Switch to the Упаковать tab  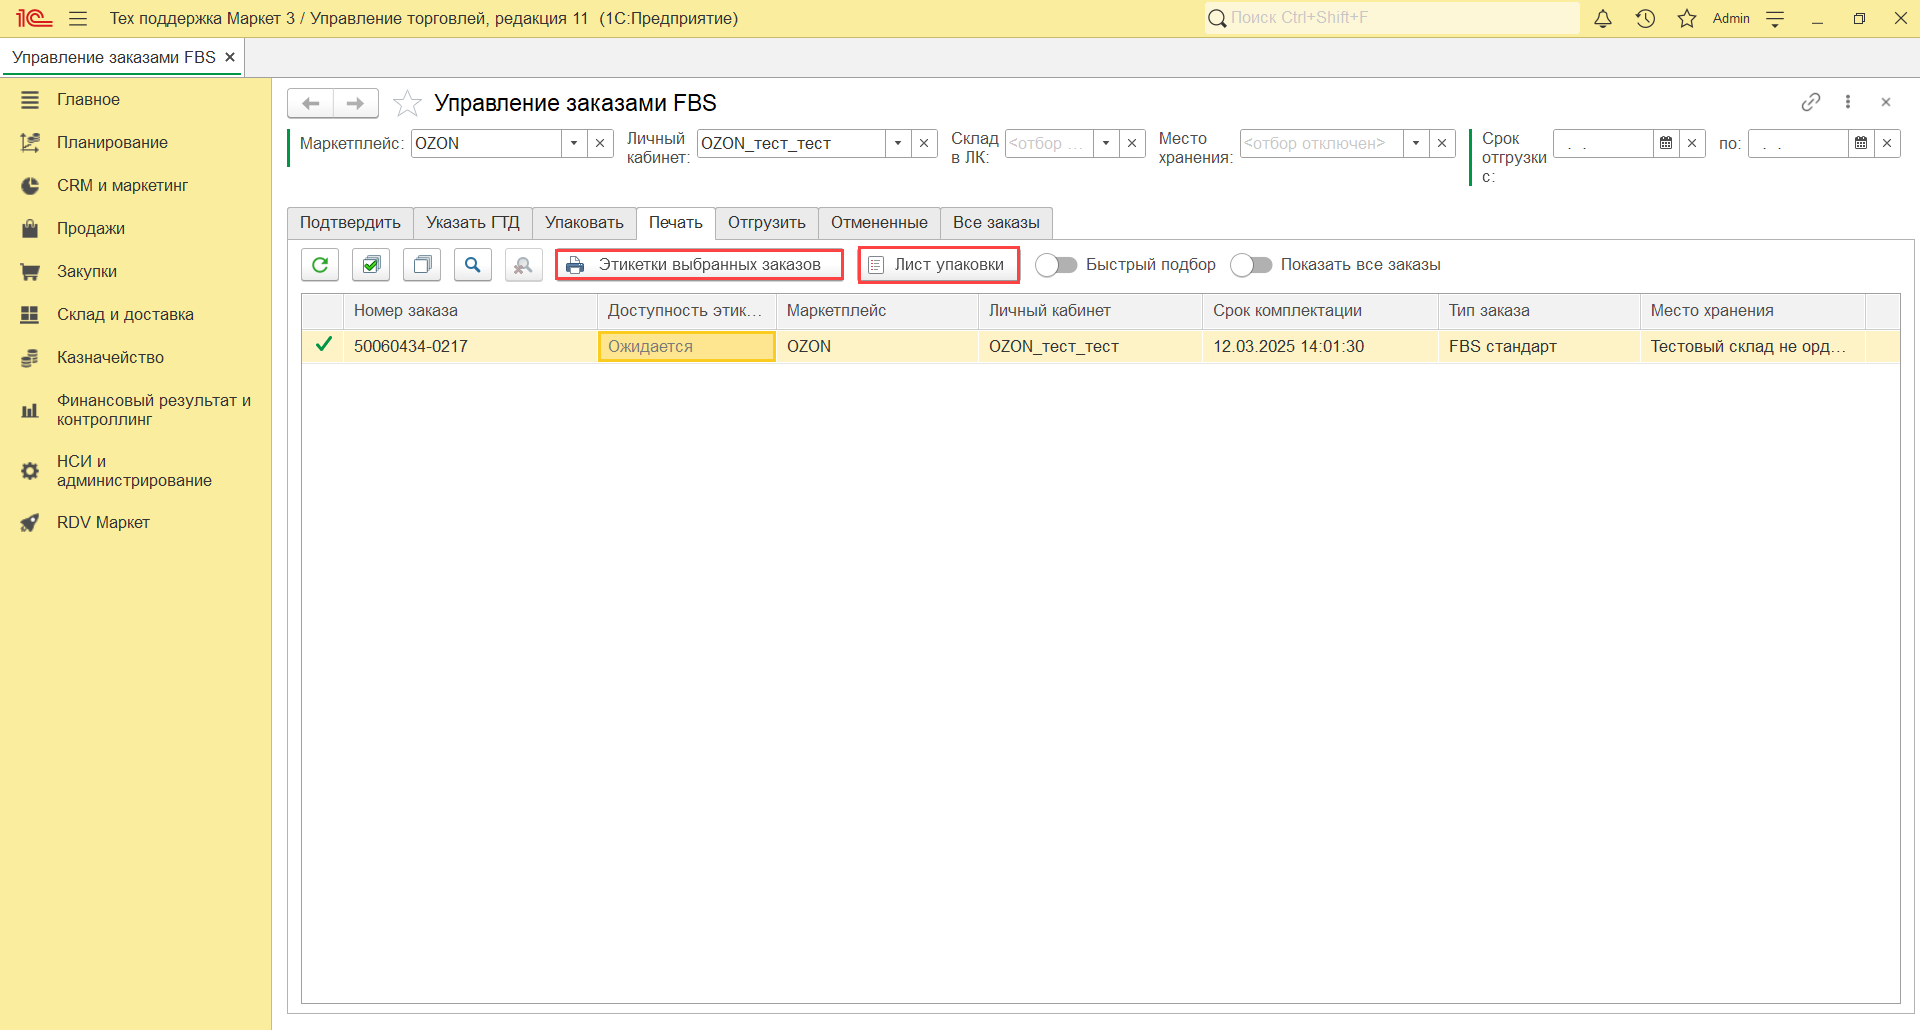click(x=584, y=223)
